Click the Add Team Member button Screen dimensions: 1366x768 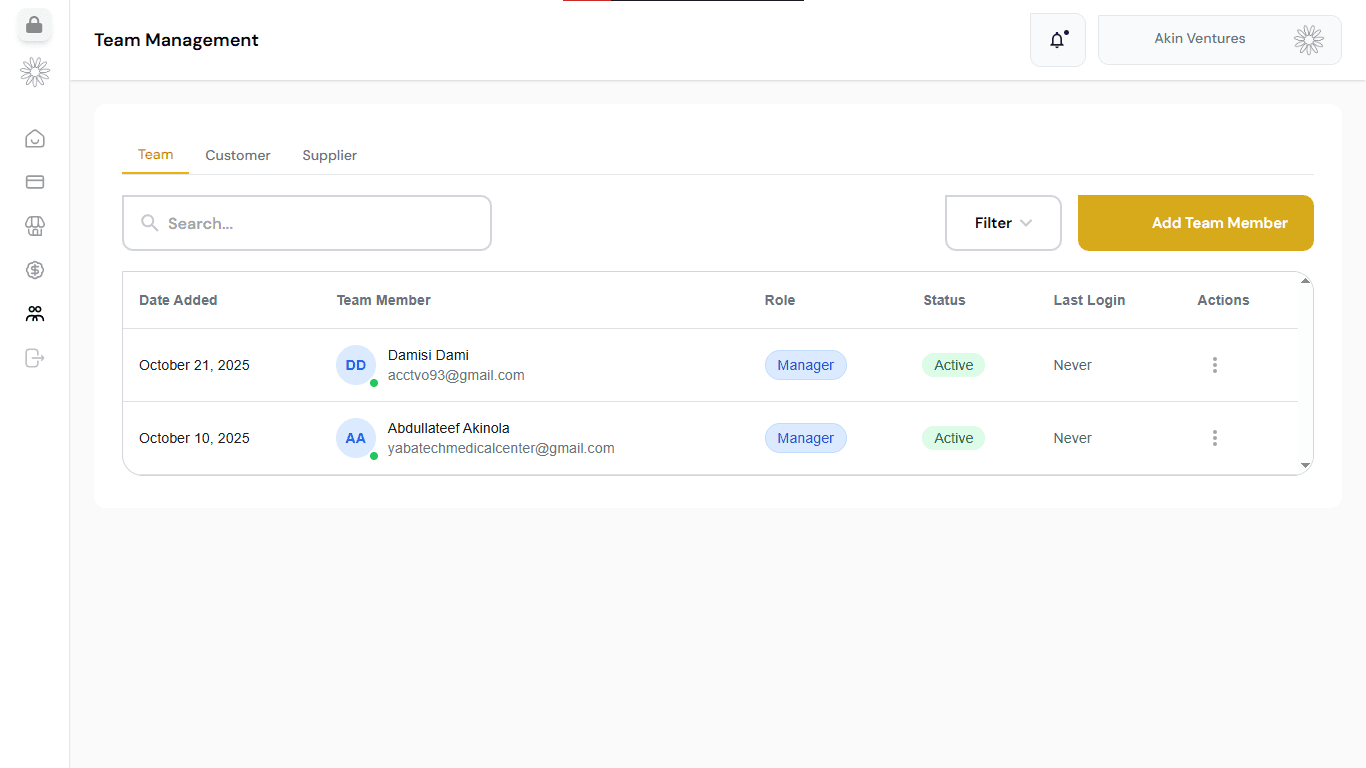(1195, 223)
